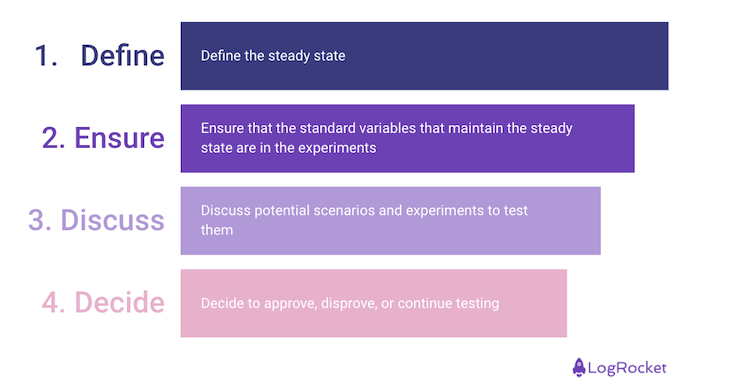Screen dimensions: 730x385
Task: Select the purple Ensure bar
Action: tap(407, 138)
